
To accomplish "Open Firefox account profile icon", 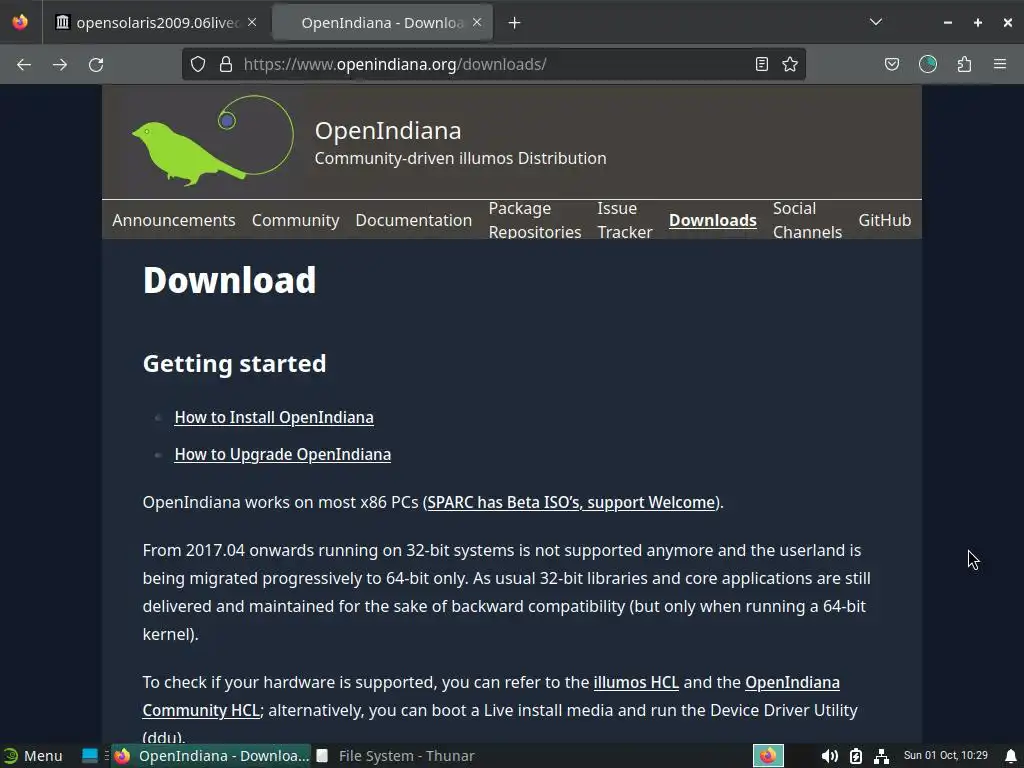I will 928,64.
